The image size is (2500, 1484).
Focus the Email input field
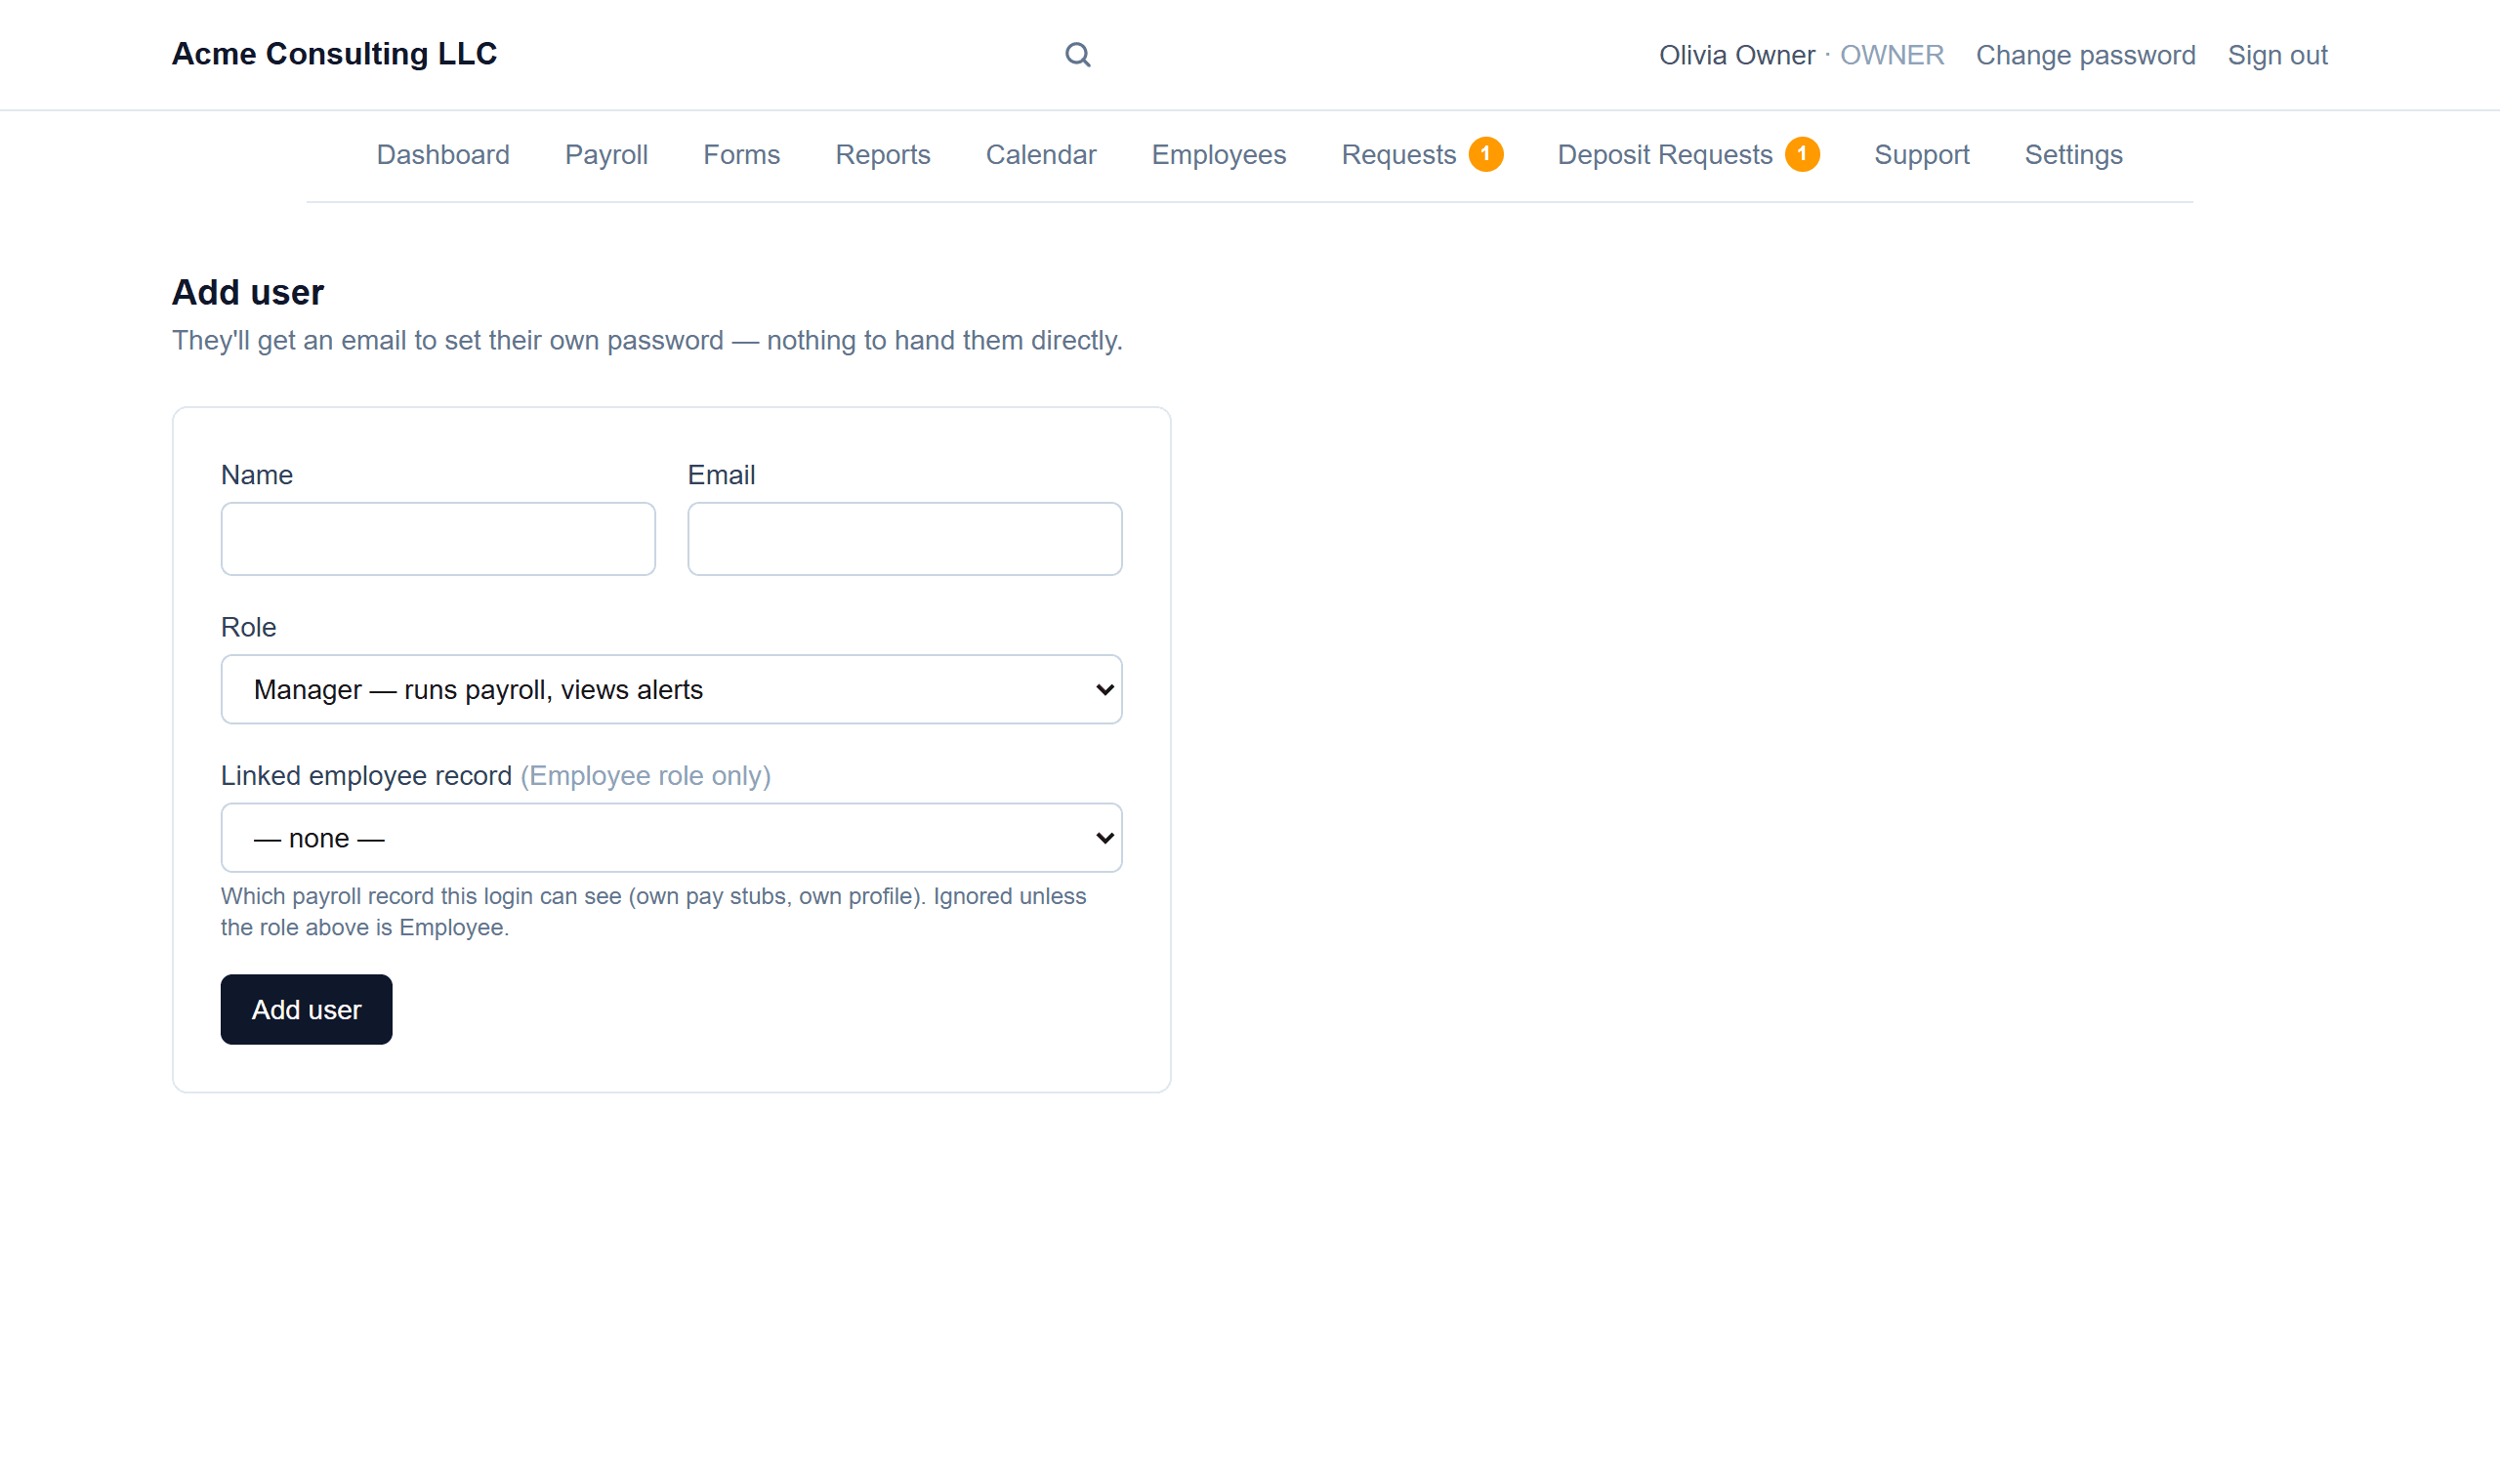coord(904,539)
